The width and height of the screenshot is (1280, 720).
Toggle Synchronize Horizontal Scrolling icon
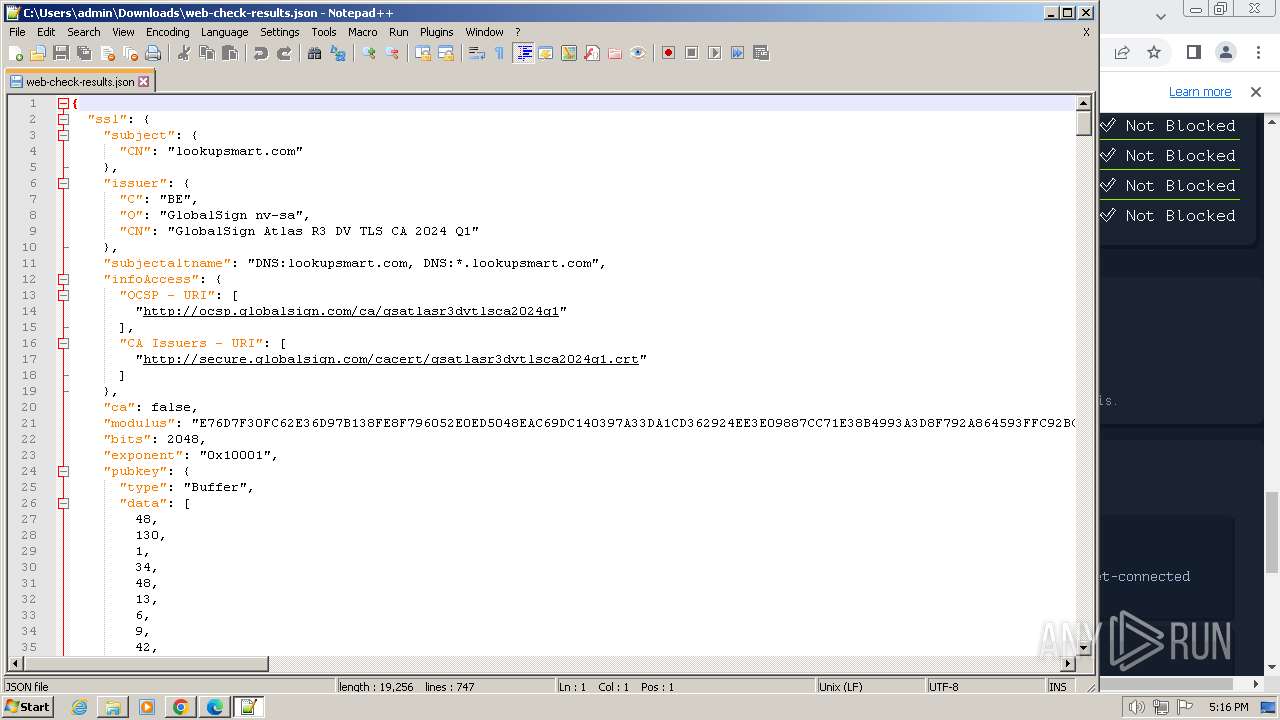[446, 53]
